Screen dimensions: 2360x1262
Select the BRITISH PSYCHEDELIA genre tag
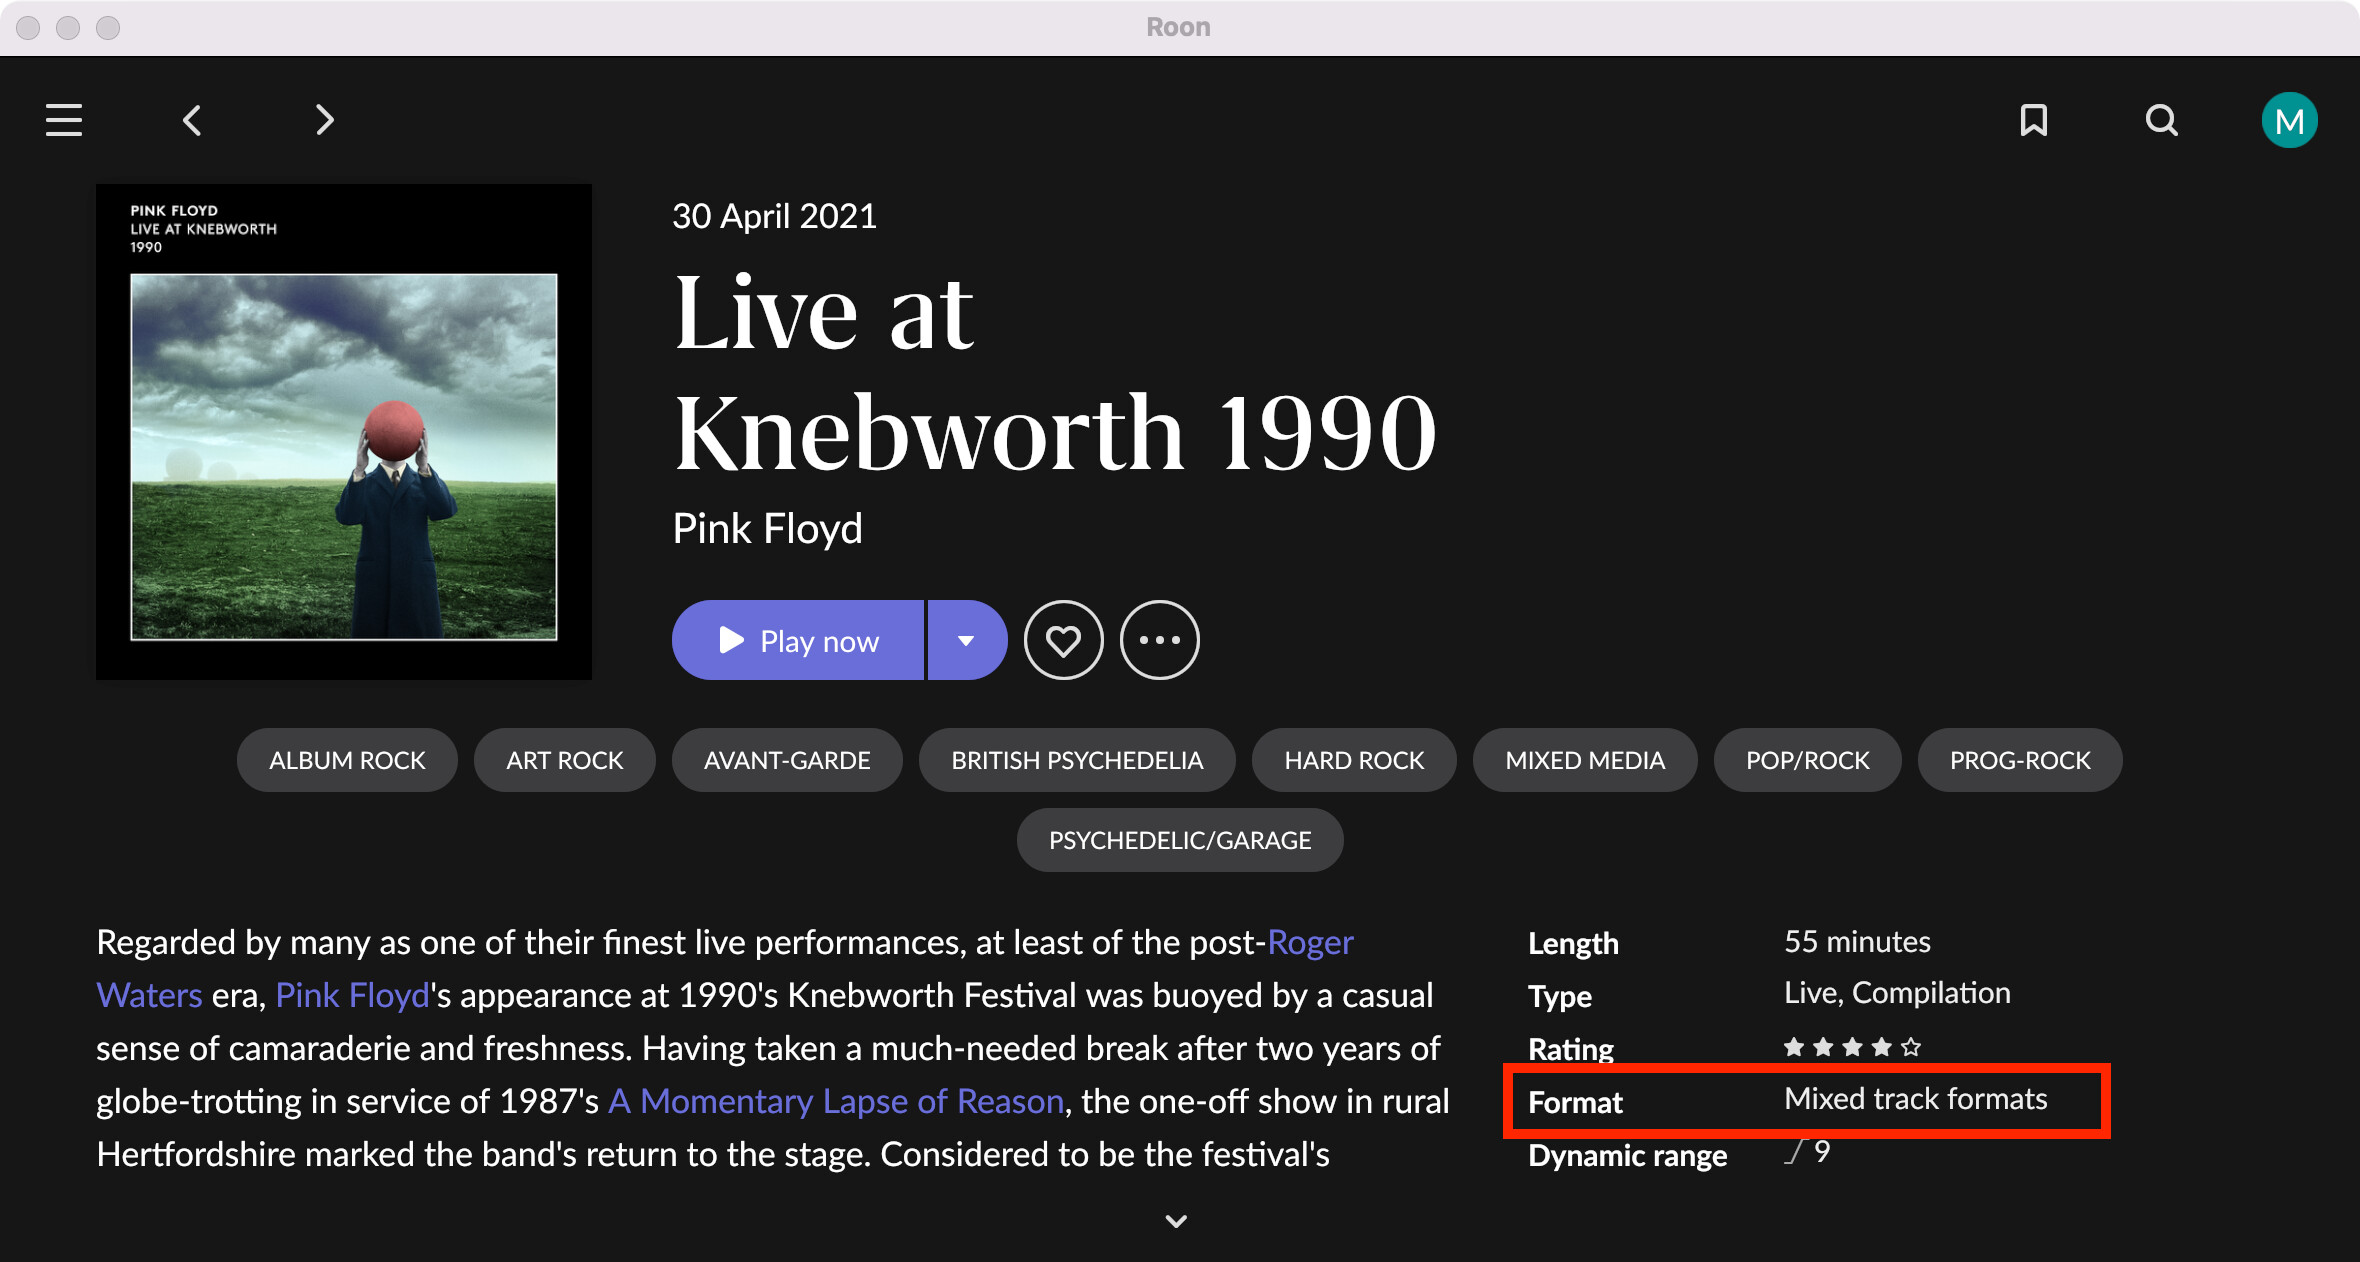(x=1077, y=760)
